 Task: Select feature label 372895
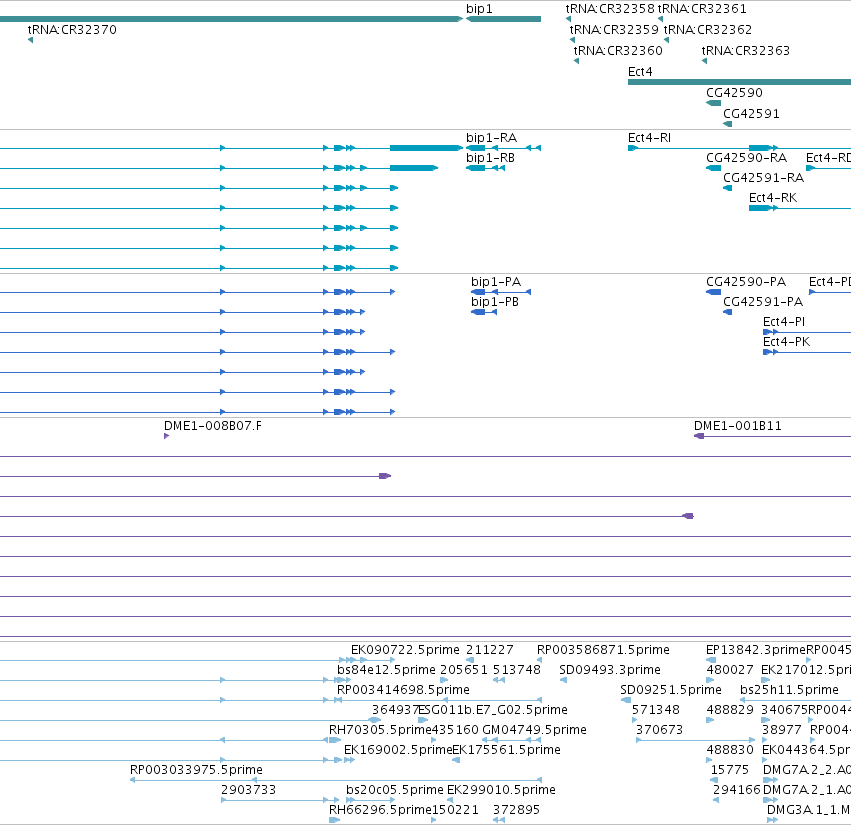[x=516, y=810]
